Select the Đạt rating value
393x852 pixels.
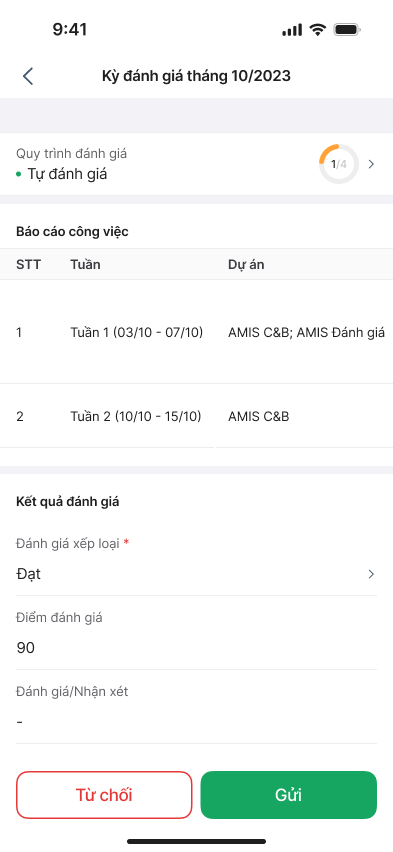[28, 574]
